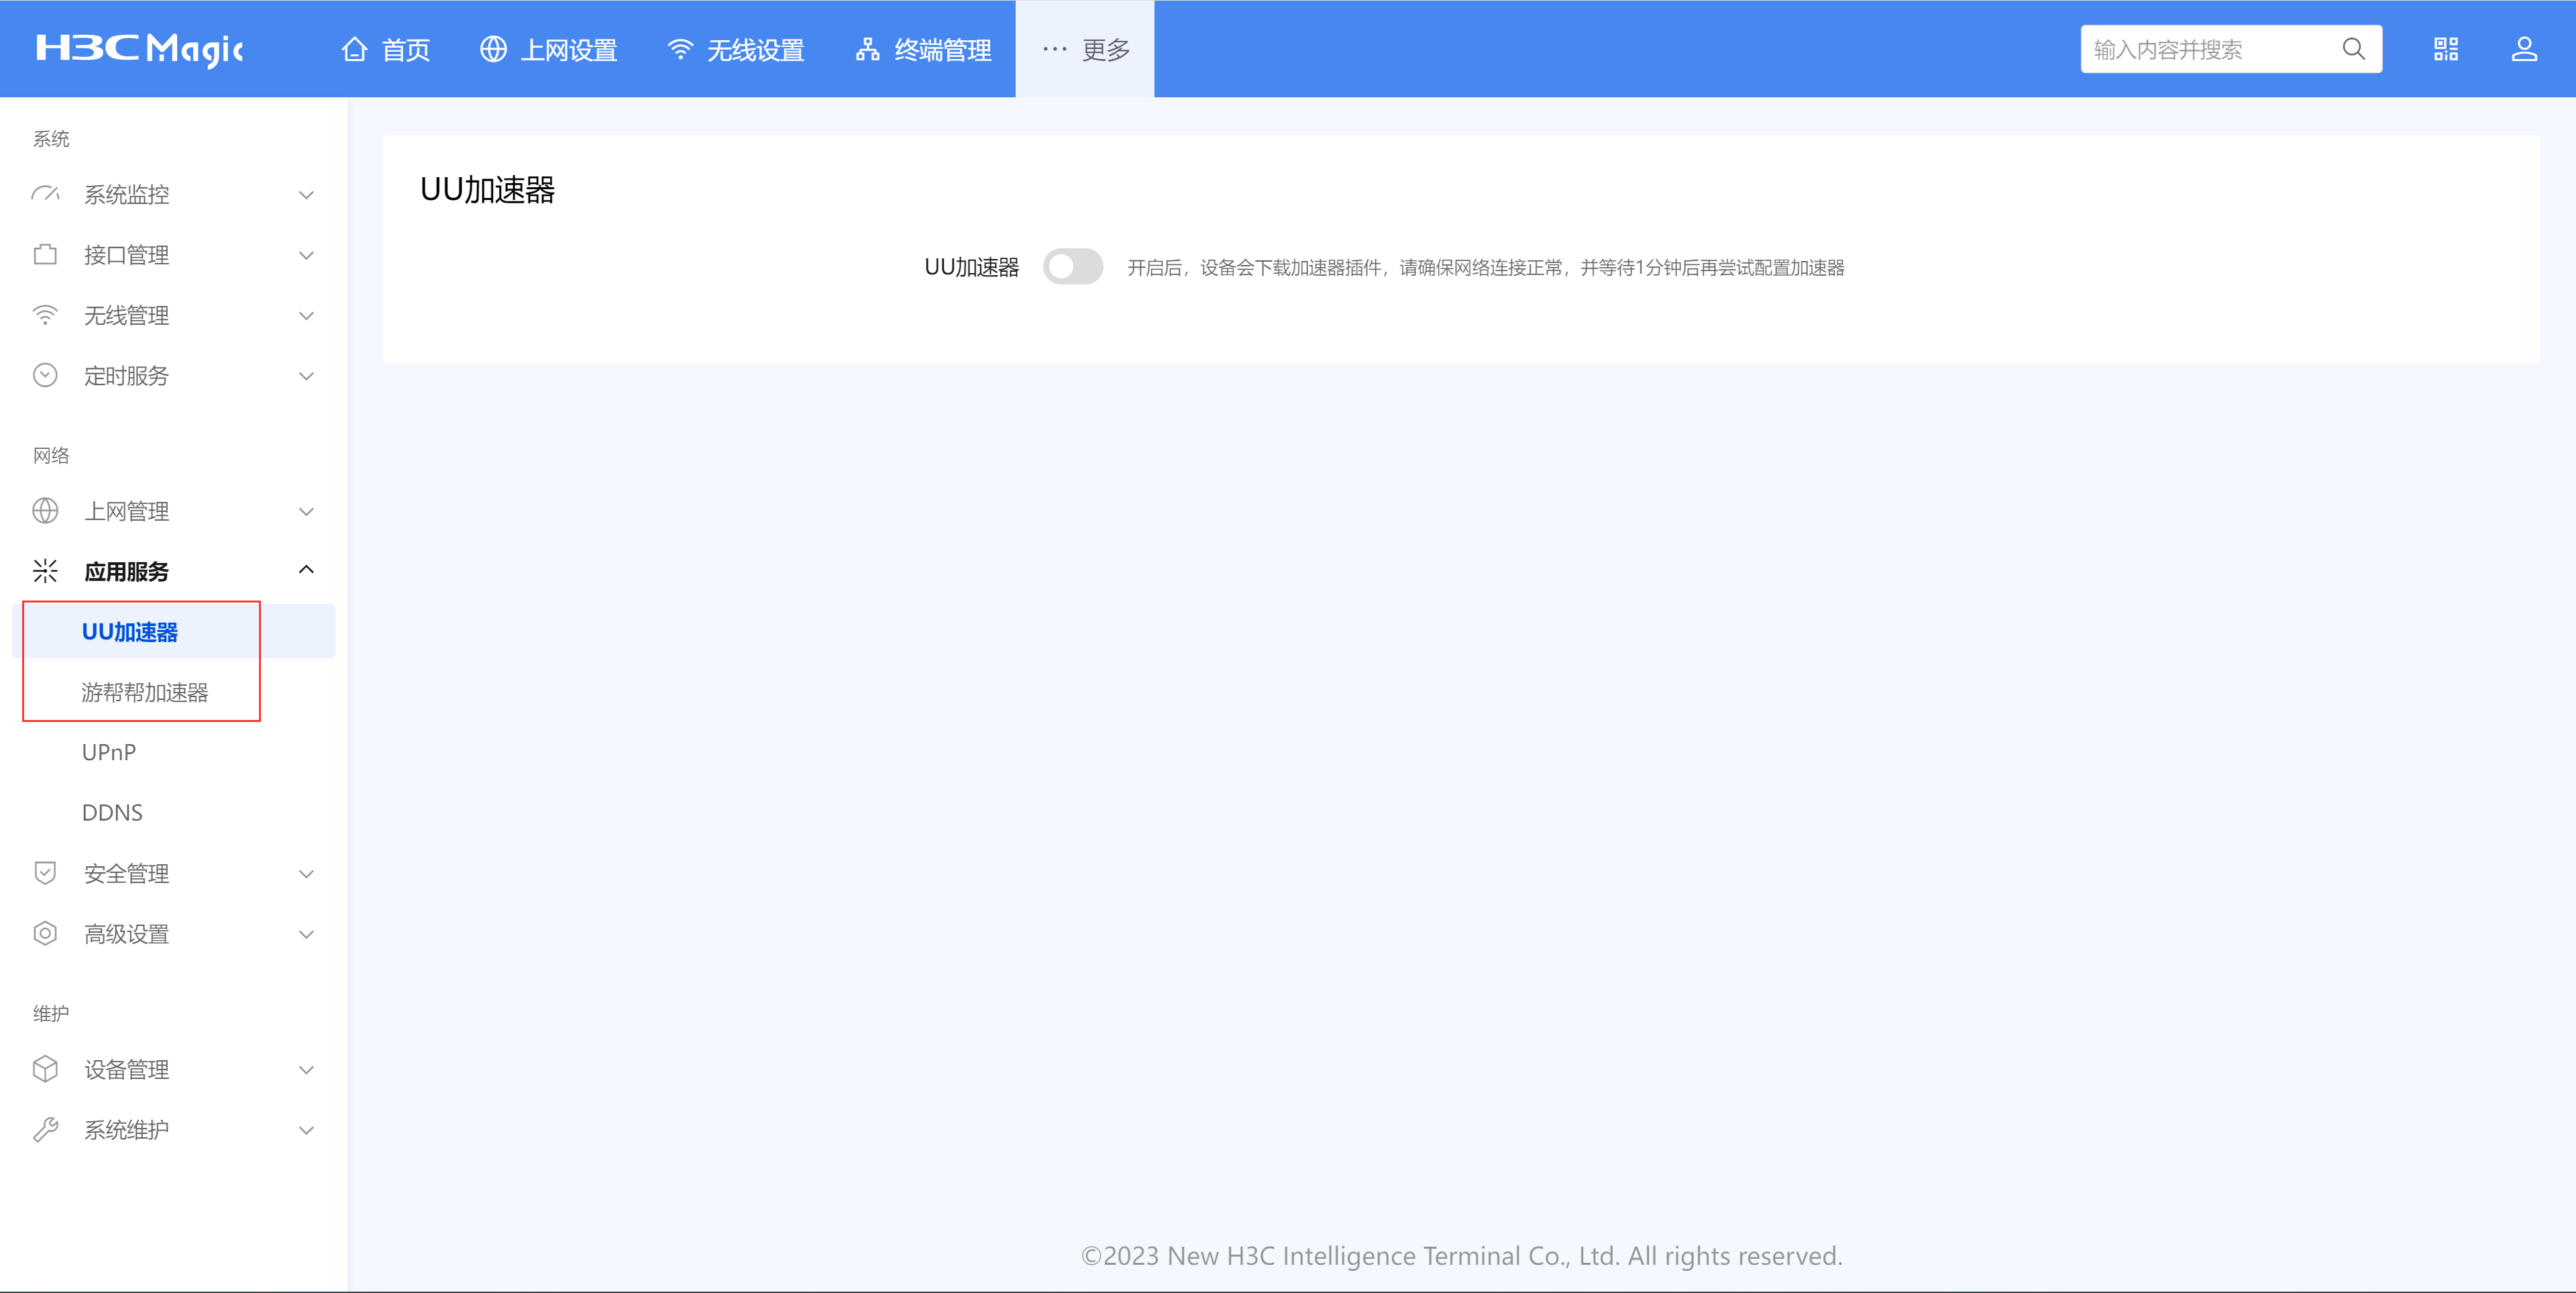Click 应用服务 menu label
This screenshot has height=1293, width=2576.
pos(127,571)
